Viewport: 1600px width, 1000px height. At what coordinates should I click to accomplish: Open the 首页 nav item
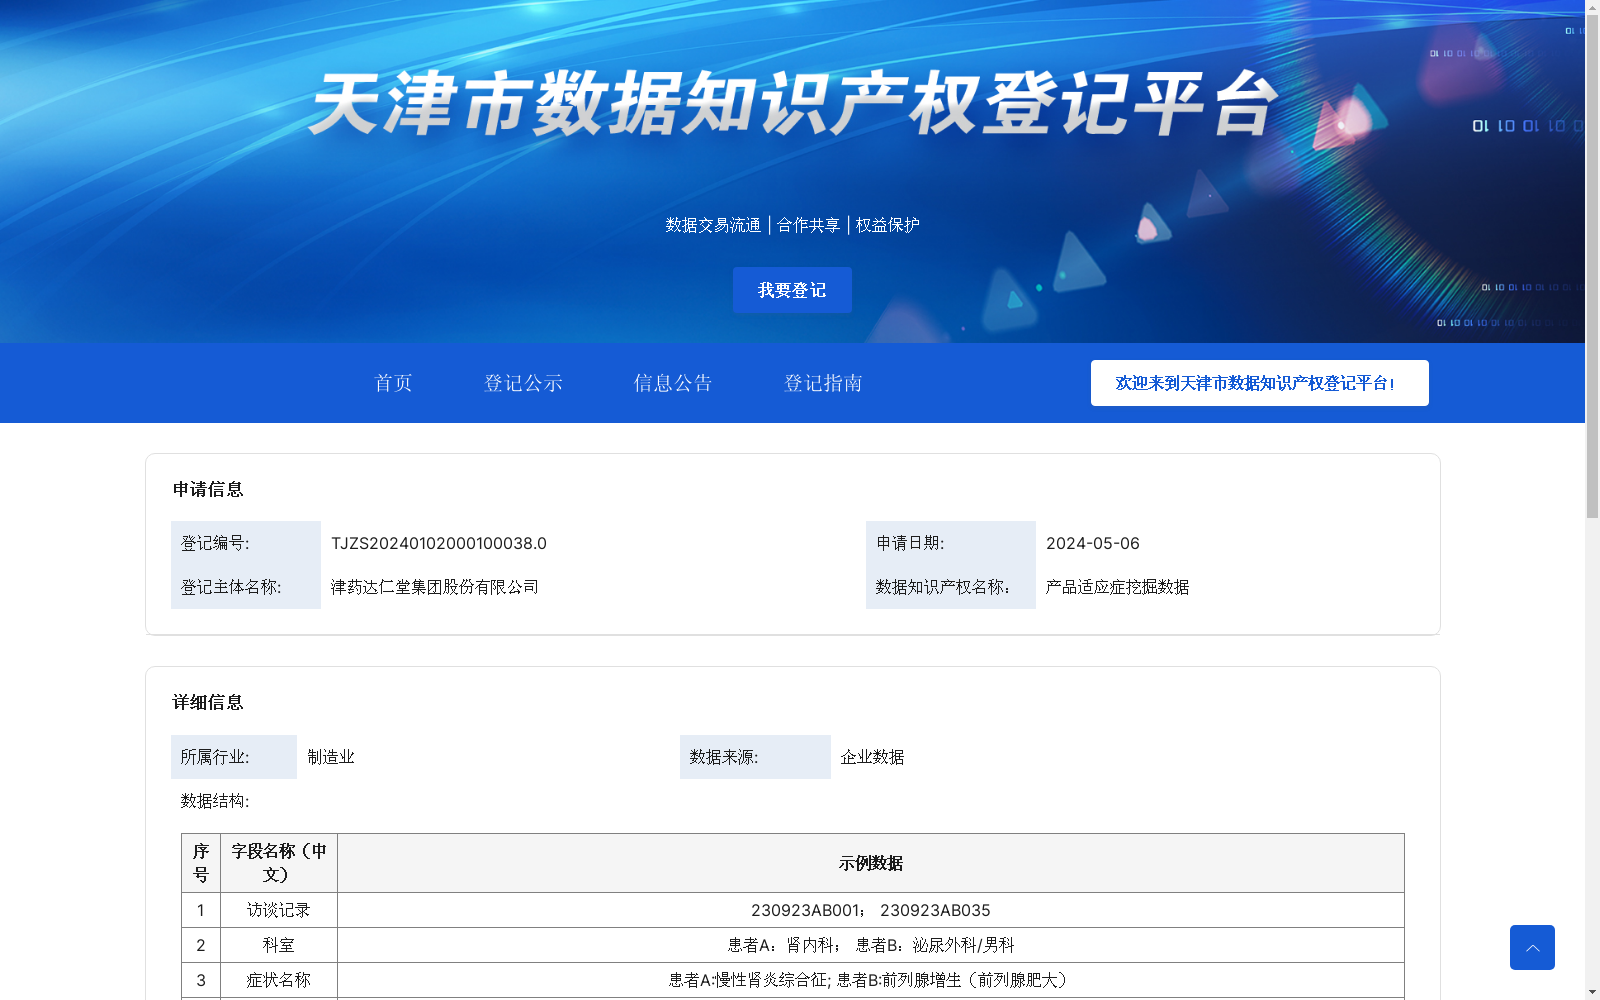tap(393, 383)
